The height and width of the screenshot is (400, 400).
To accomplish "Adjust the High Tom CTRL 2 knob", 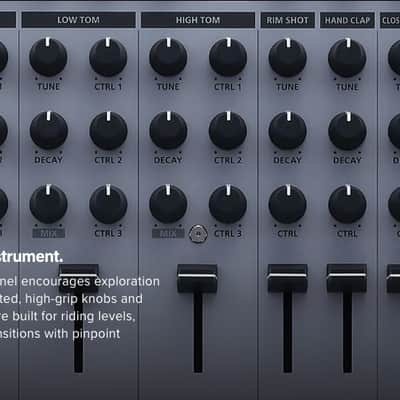I will point(228,131).
